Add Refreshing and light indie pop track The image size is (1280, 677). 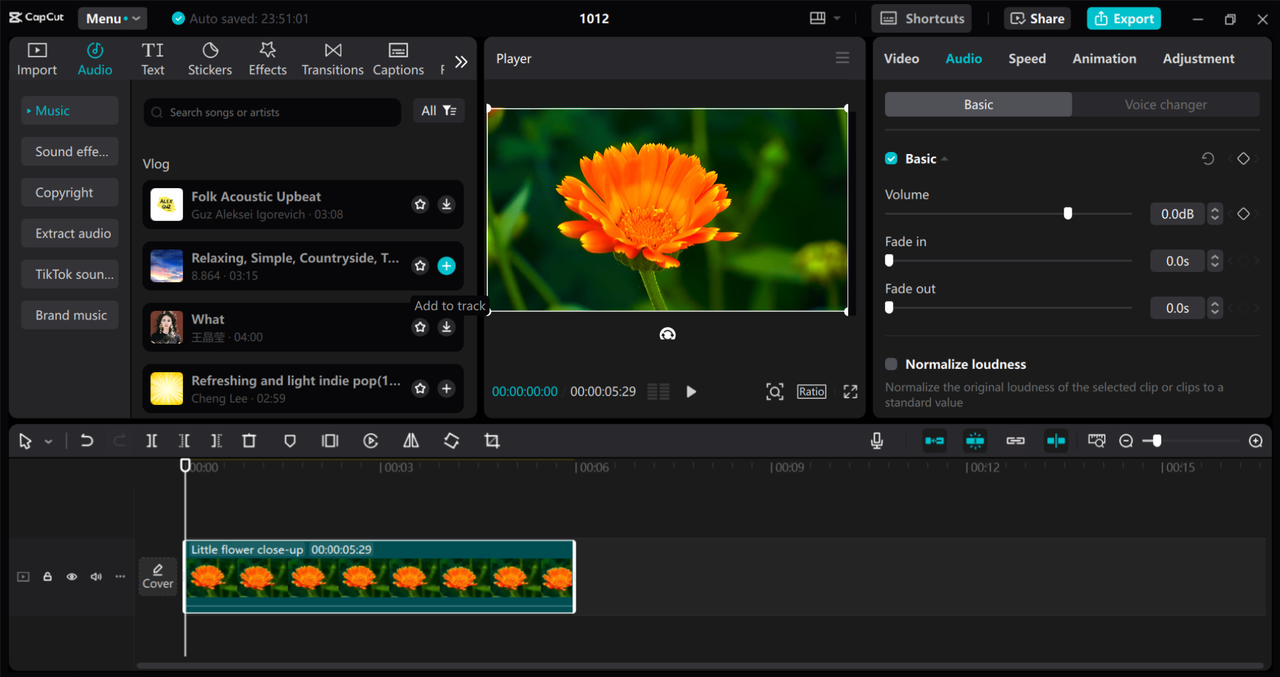point(447,388)
